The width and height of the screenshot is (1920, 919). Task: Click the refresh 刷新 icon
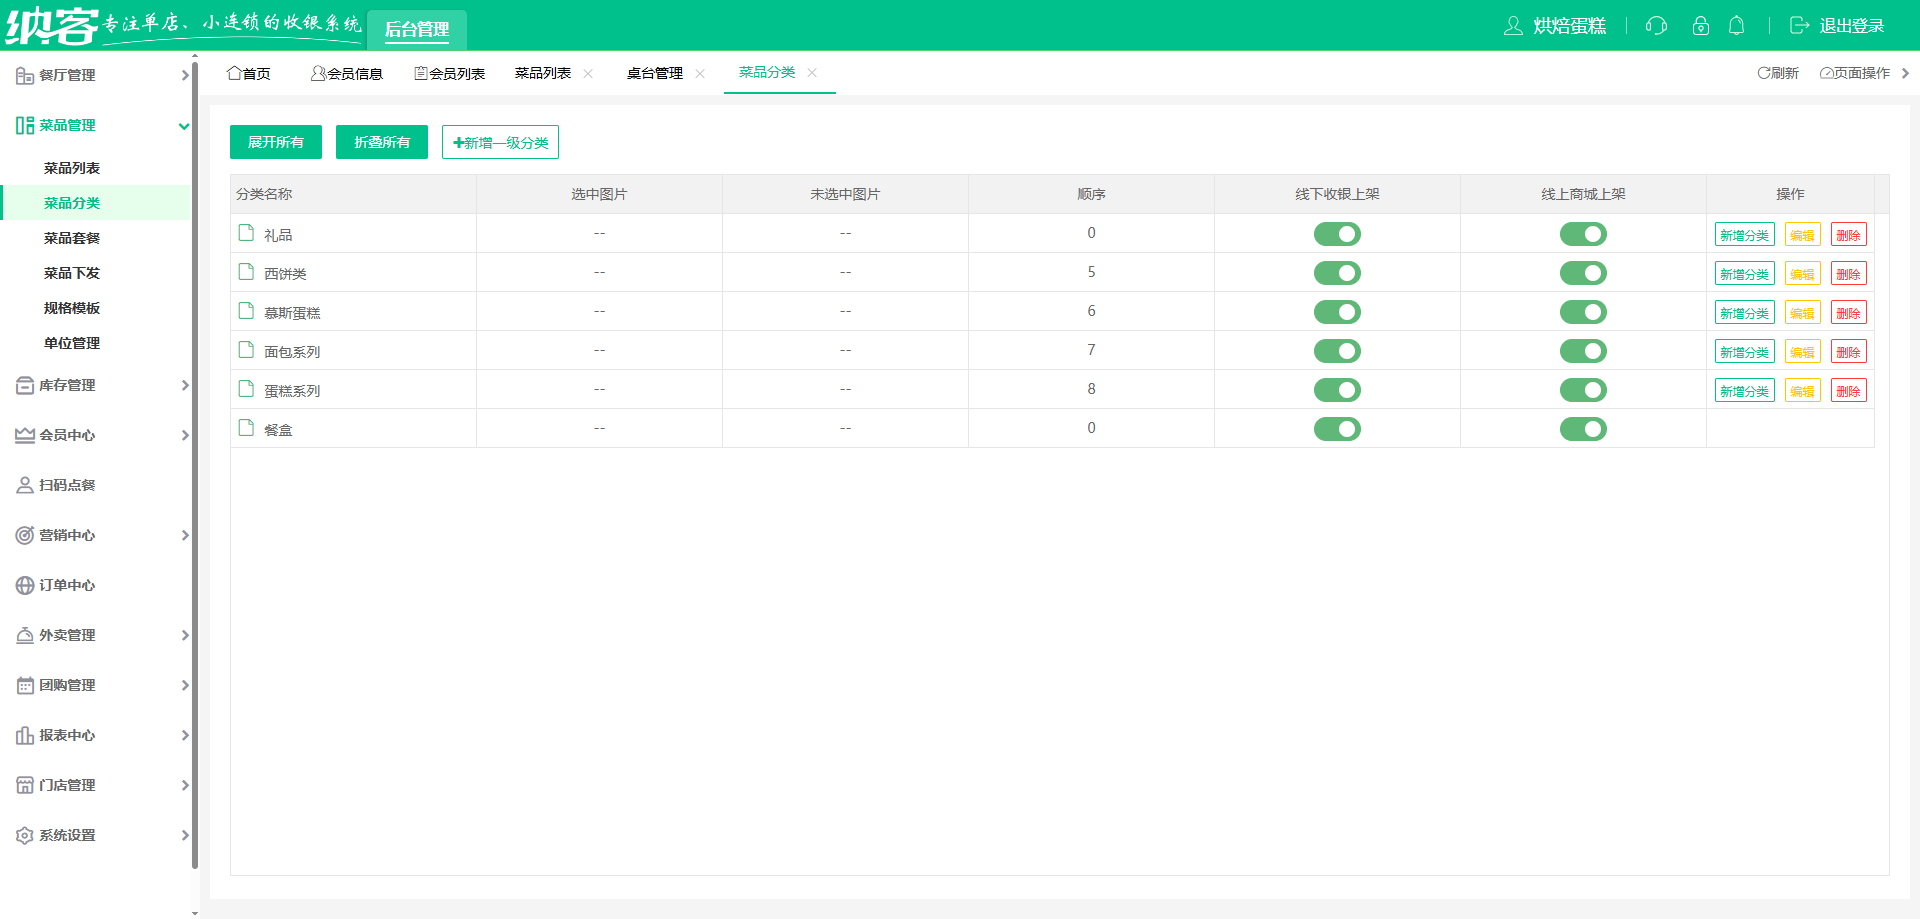point(1764,73)
